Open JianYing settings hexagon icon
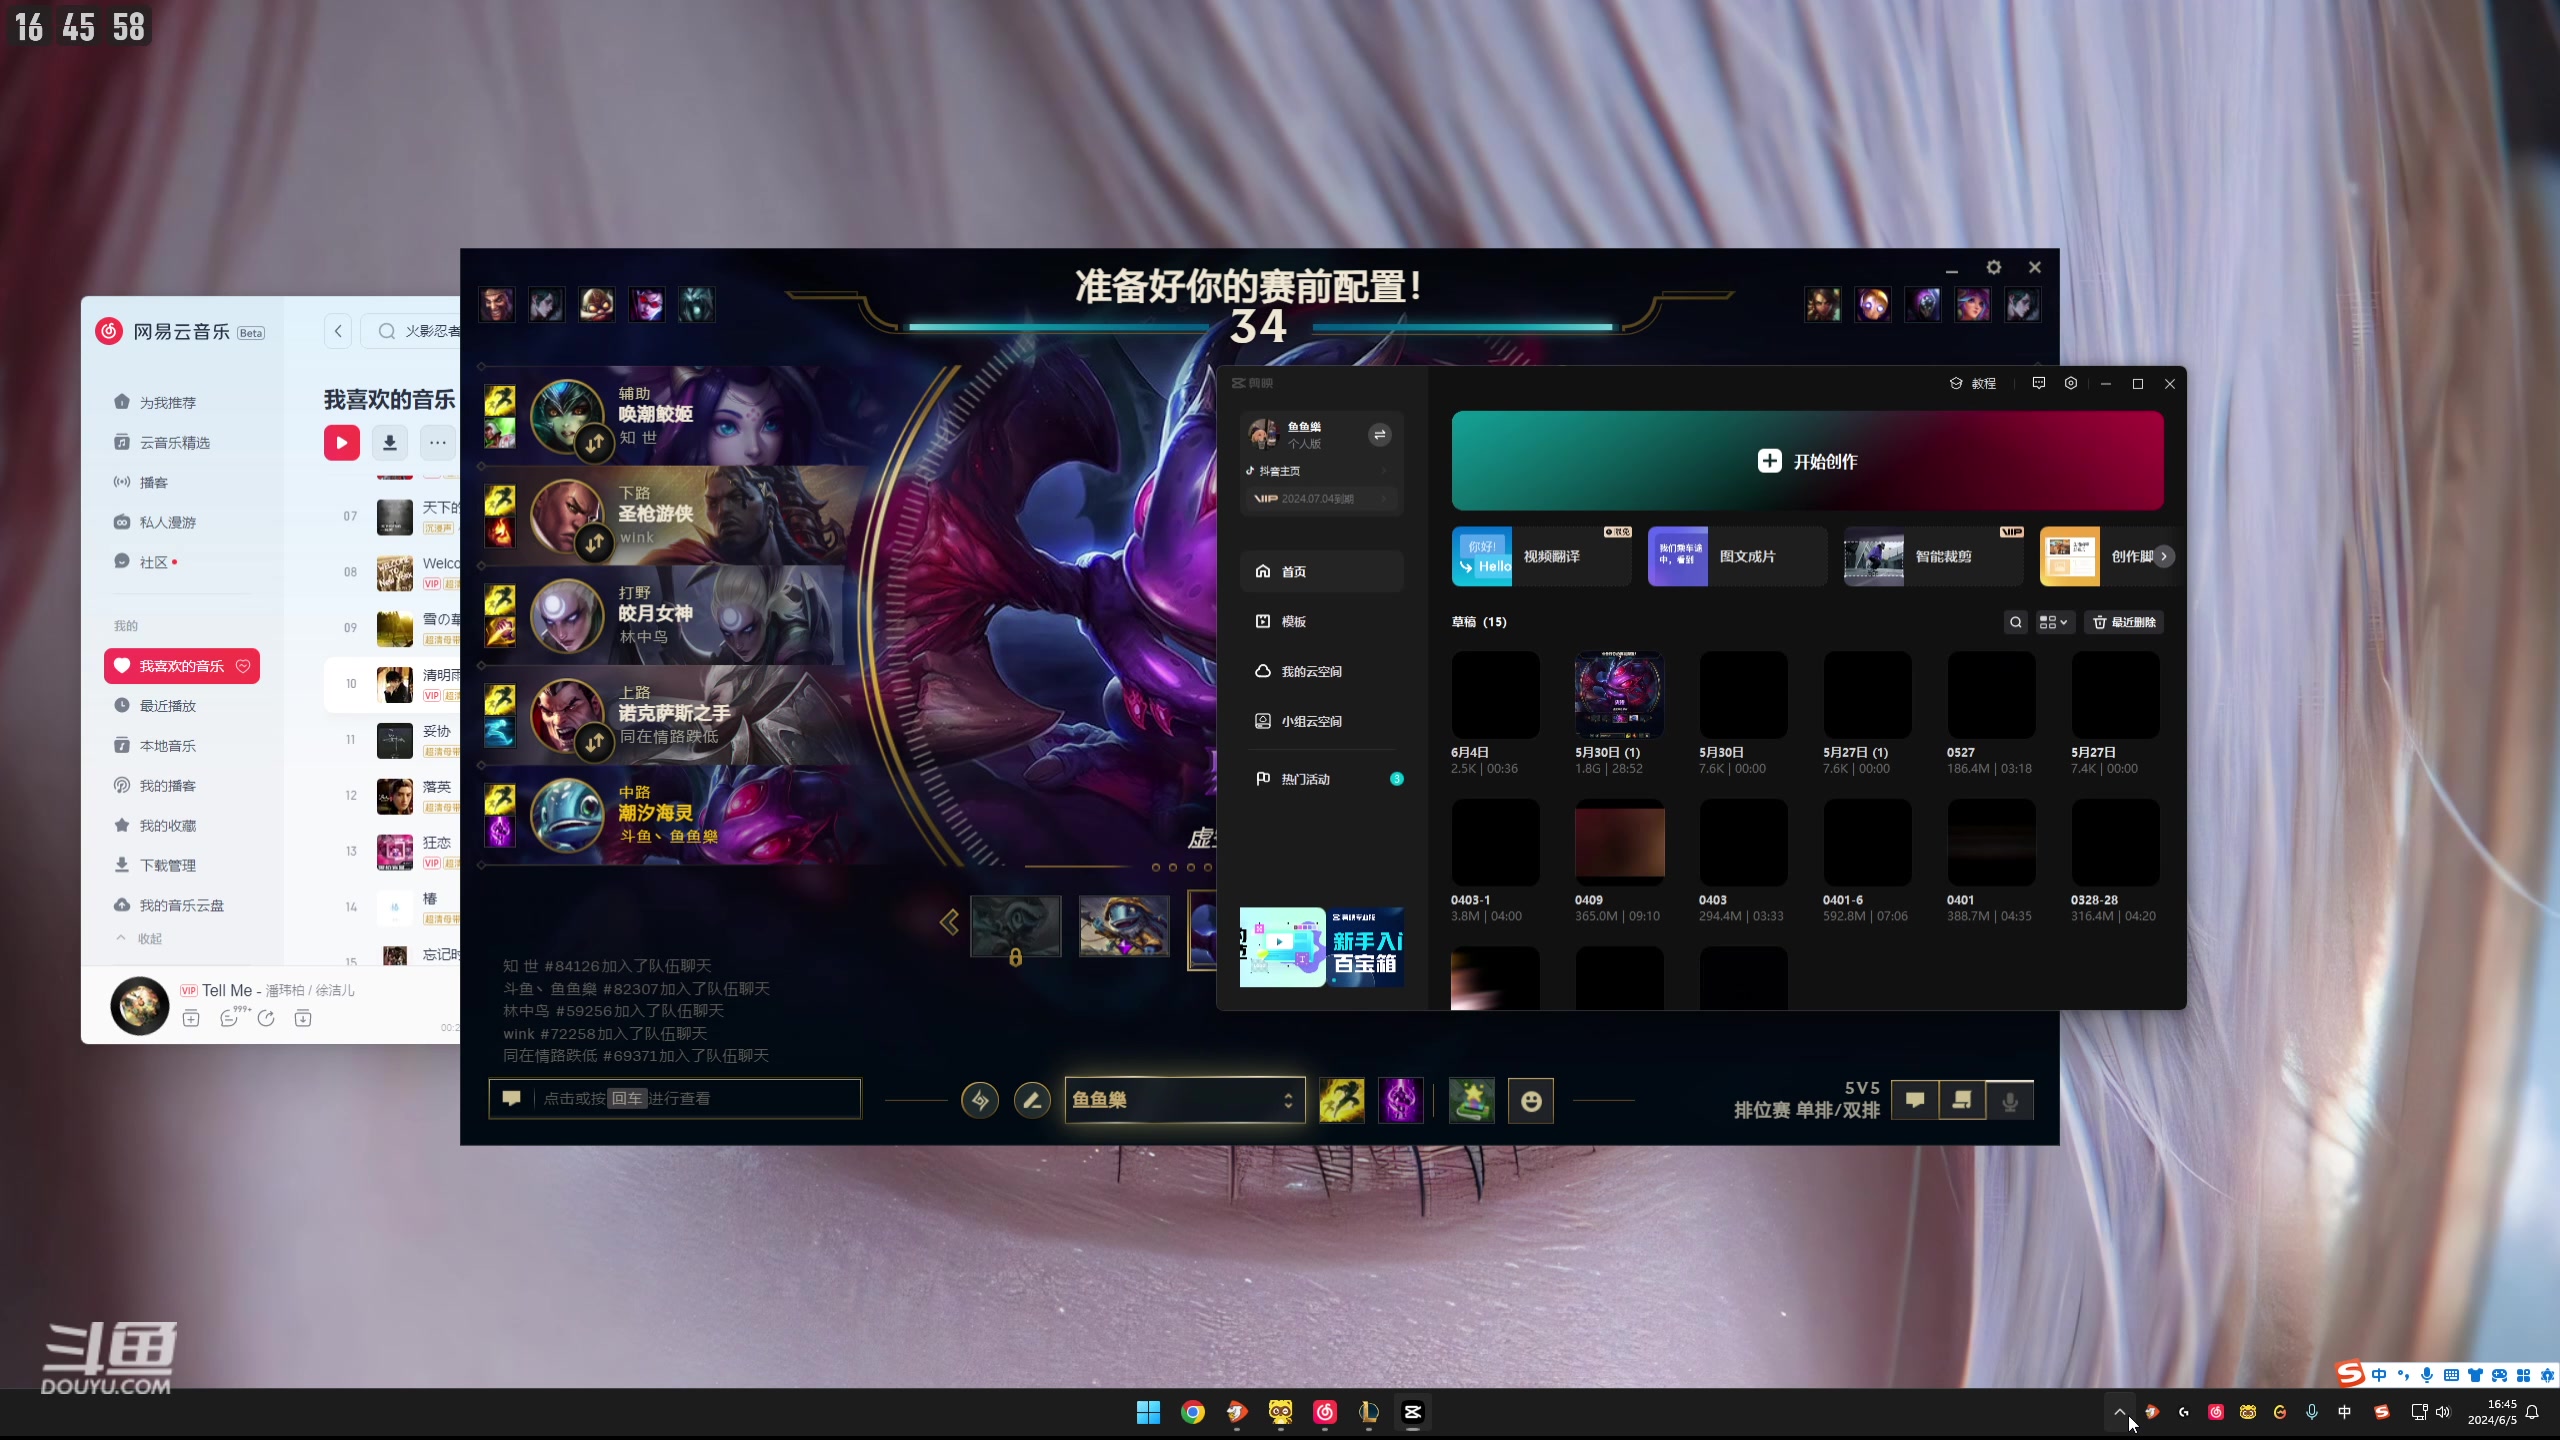Image resolution: width=2560 pixels, height=1440 pixels. click(x=2071, y=383)
